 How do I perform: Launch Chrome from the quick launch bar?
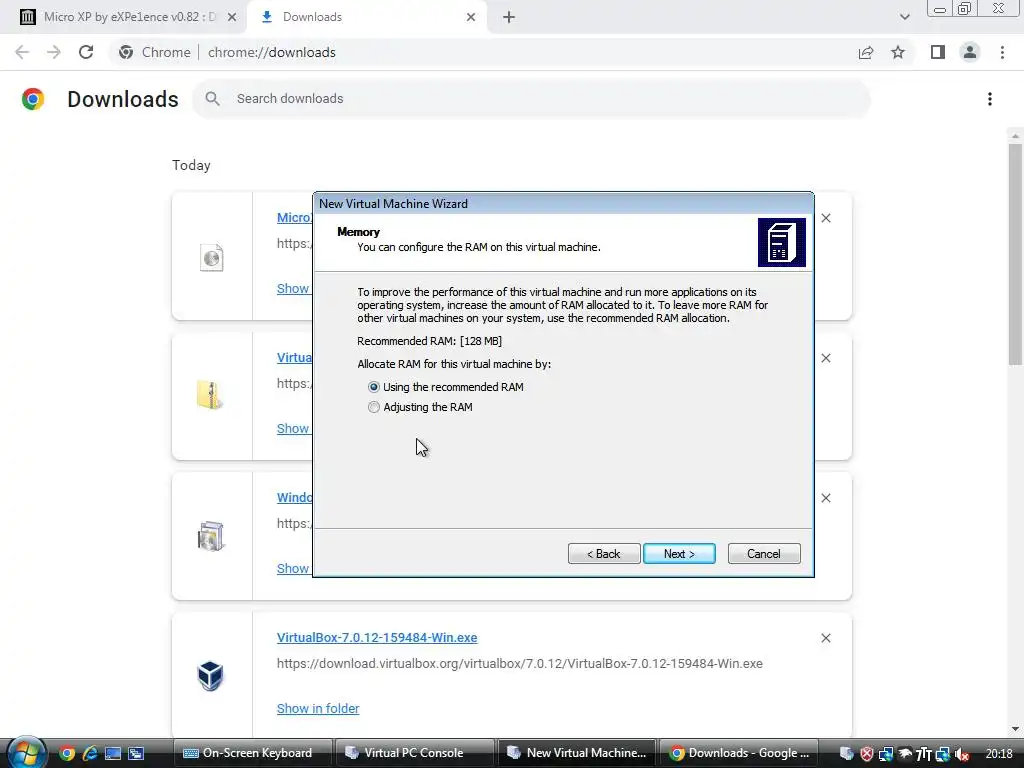click(67, 754)
